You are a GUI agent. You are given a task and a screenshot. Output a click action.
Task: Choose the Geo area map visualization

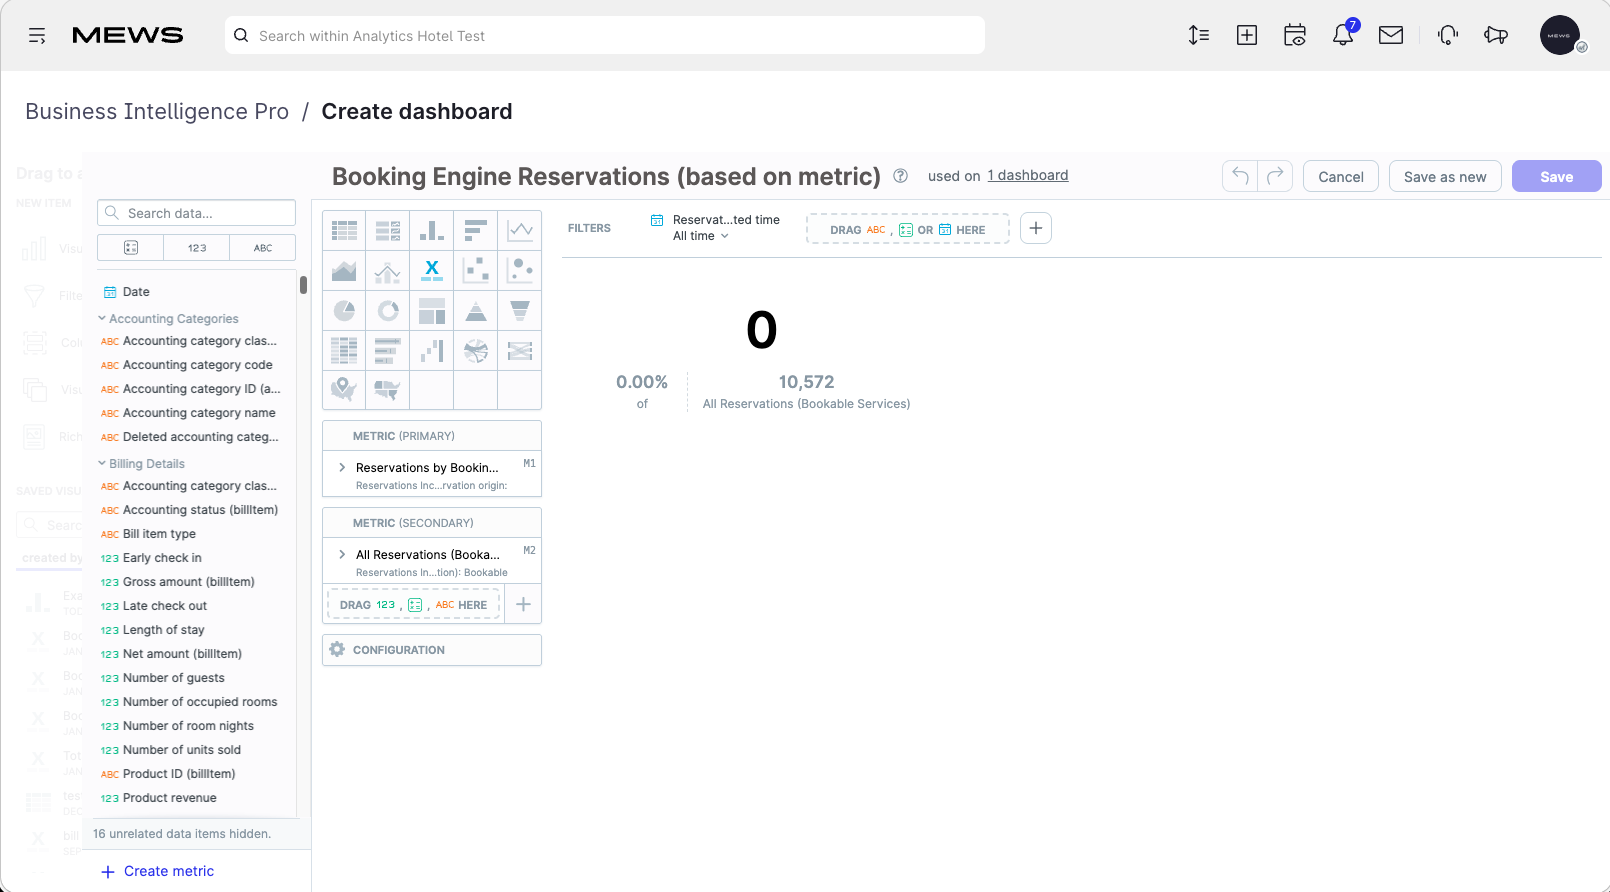point(388,390)
